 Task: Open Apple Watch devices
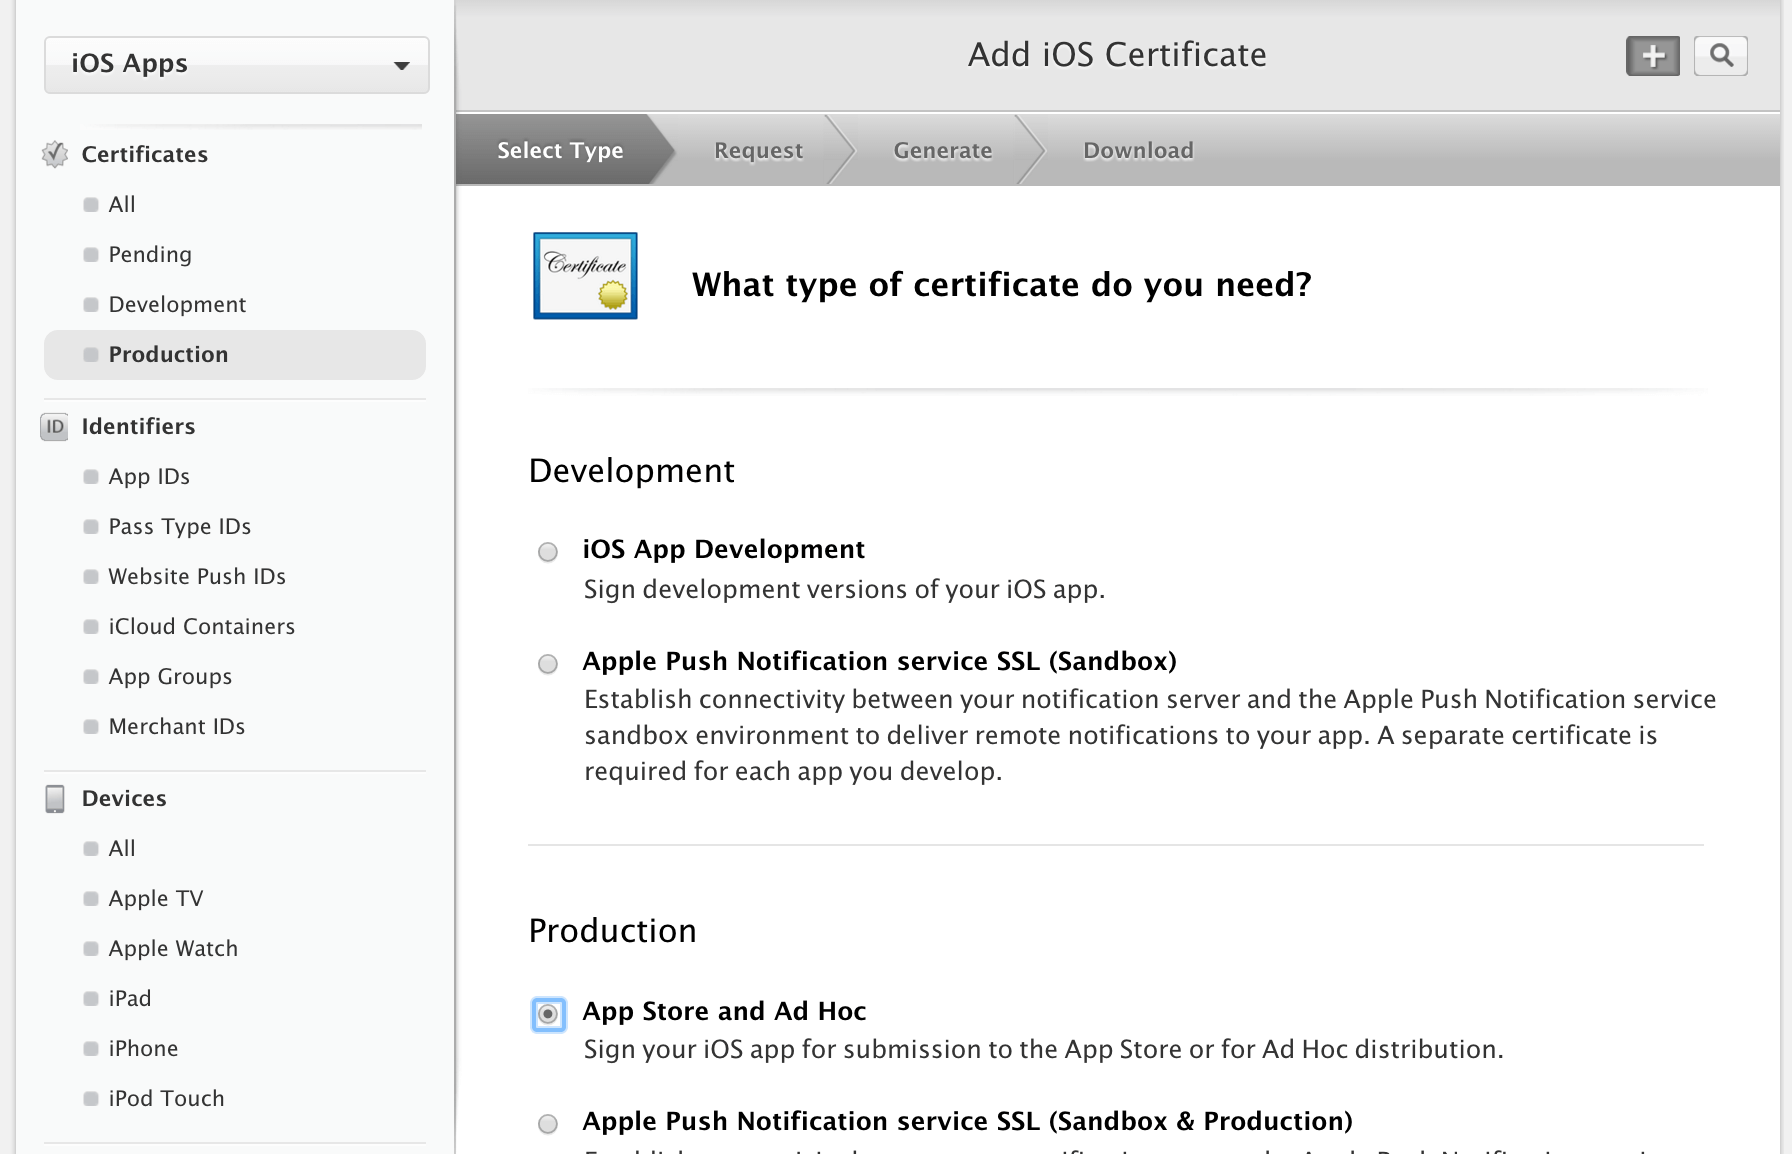click(173, 948)
